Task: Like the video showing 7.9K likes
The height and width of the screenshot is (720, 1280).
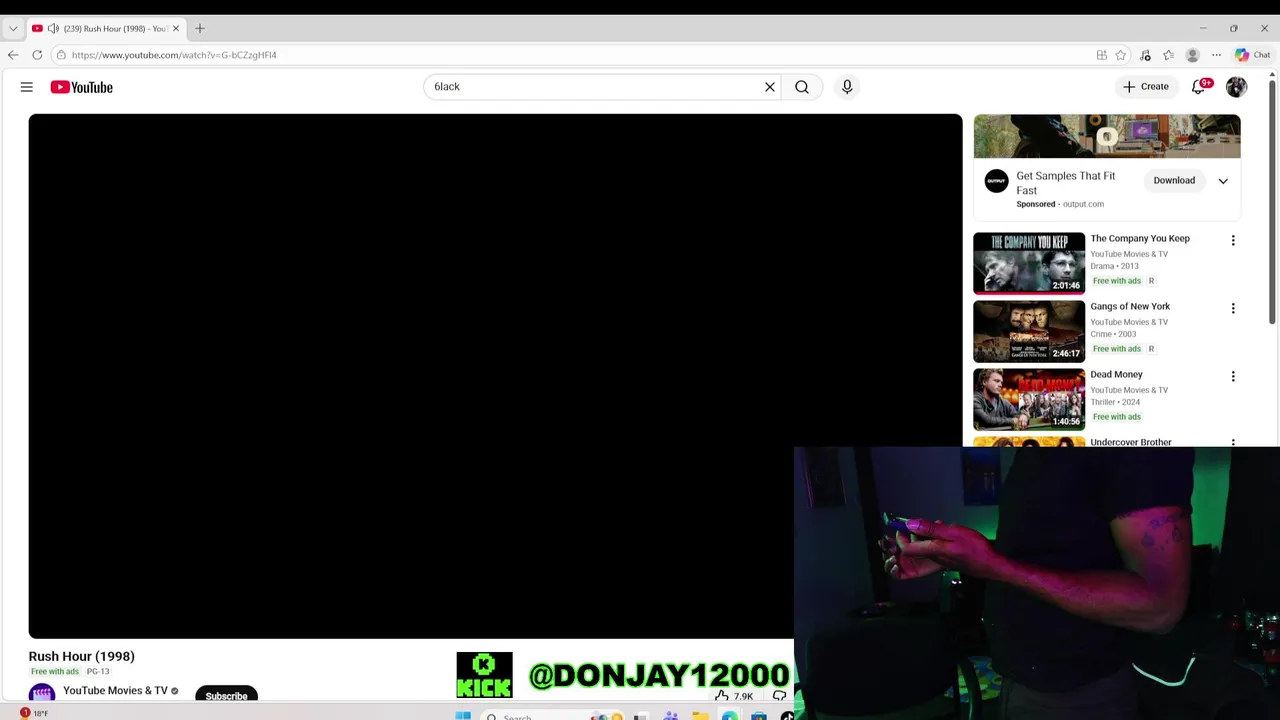Action: [733, 696]
